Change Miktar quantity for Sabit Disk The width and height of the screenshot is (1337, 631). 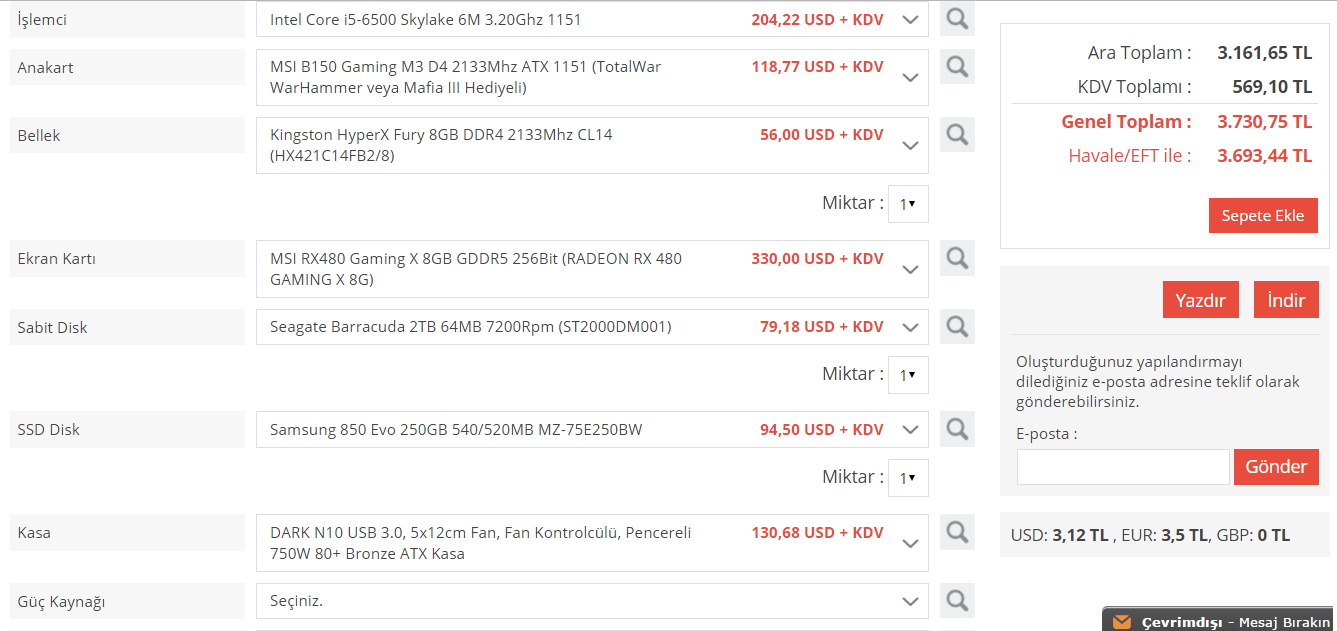coord(908,374)
